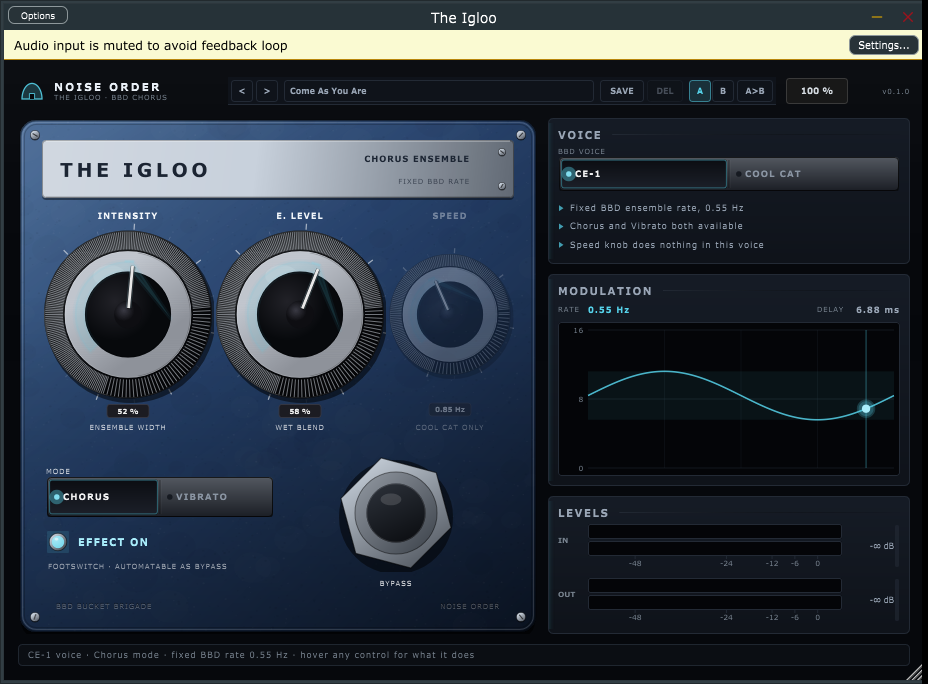Select preset slot B
The width and height of the screenshot is (928, 684).
(723, 91)
